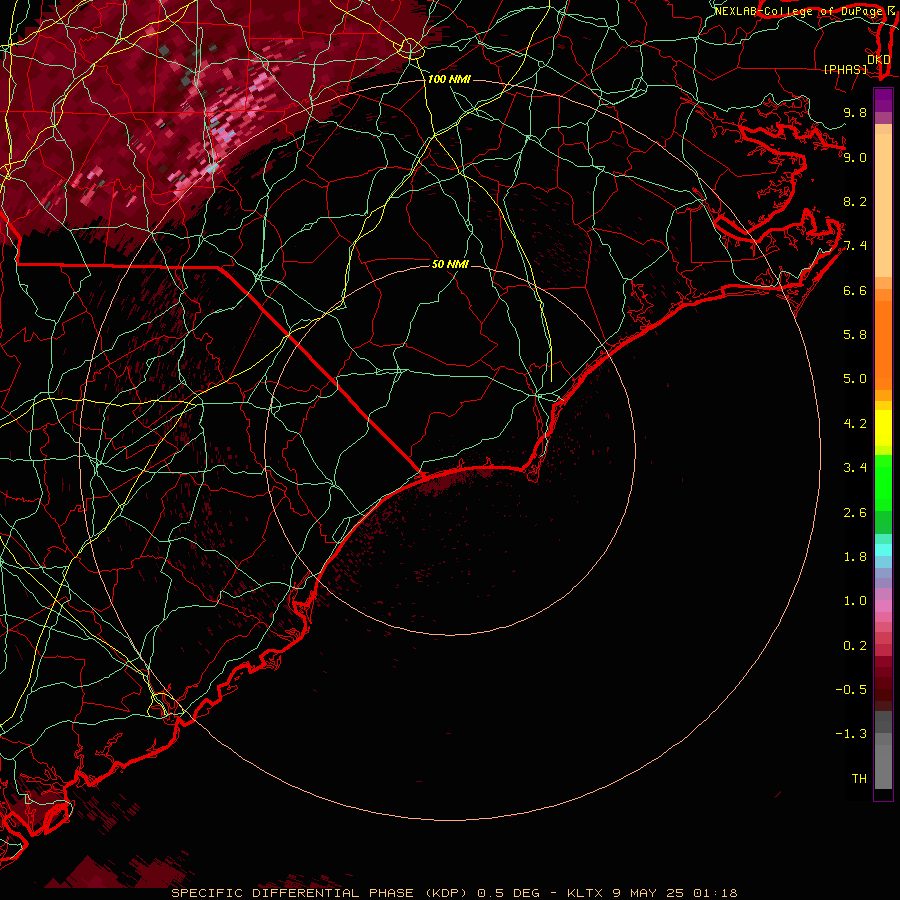Select the 1.8 value on color scale
Image resolution: width=900 pixels, height=900 pixels.
click(x=855, y=557)
